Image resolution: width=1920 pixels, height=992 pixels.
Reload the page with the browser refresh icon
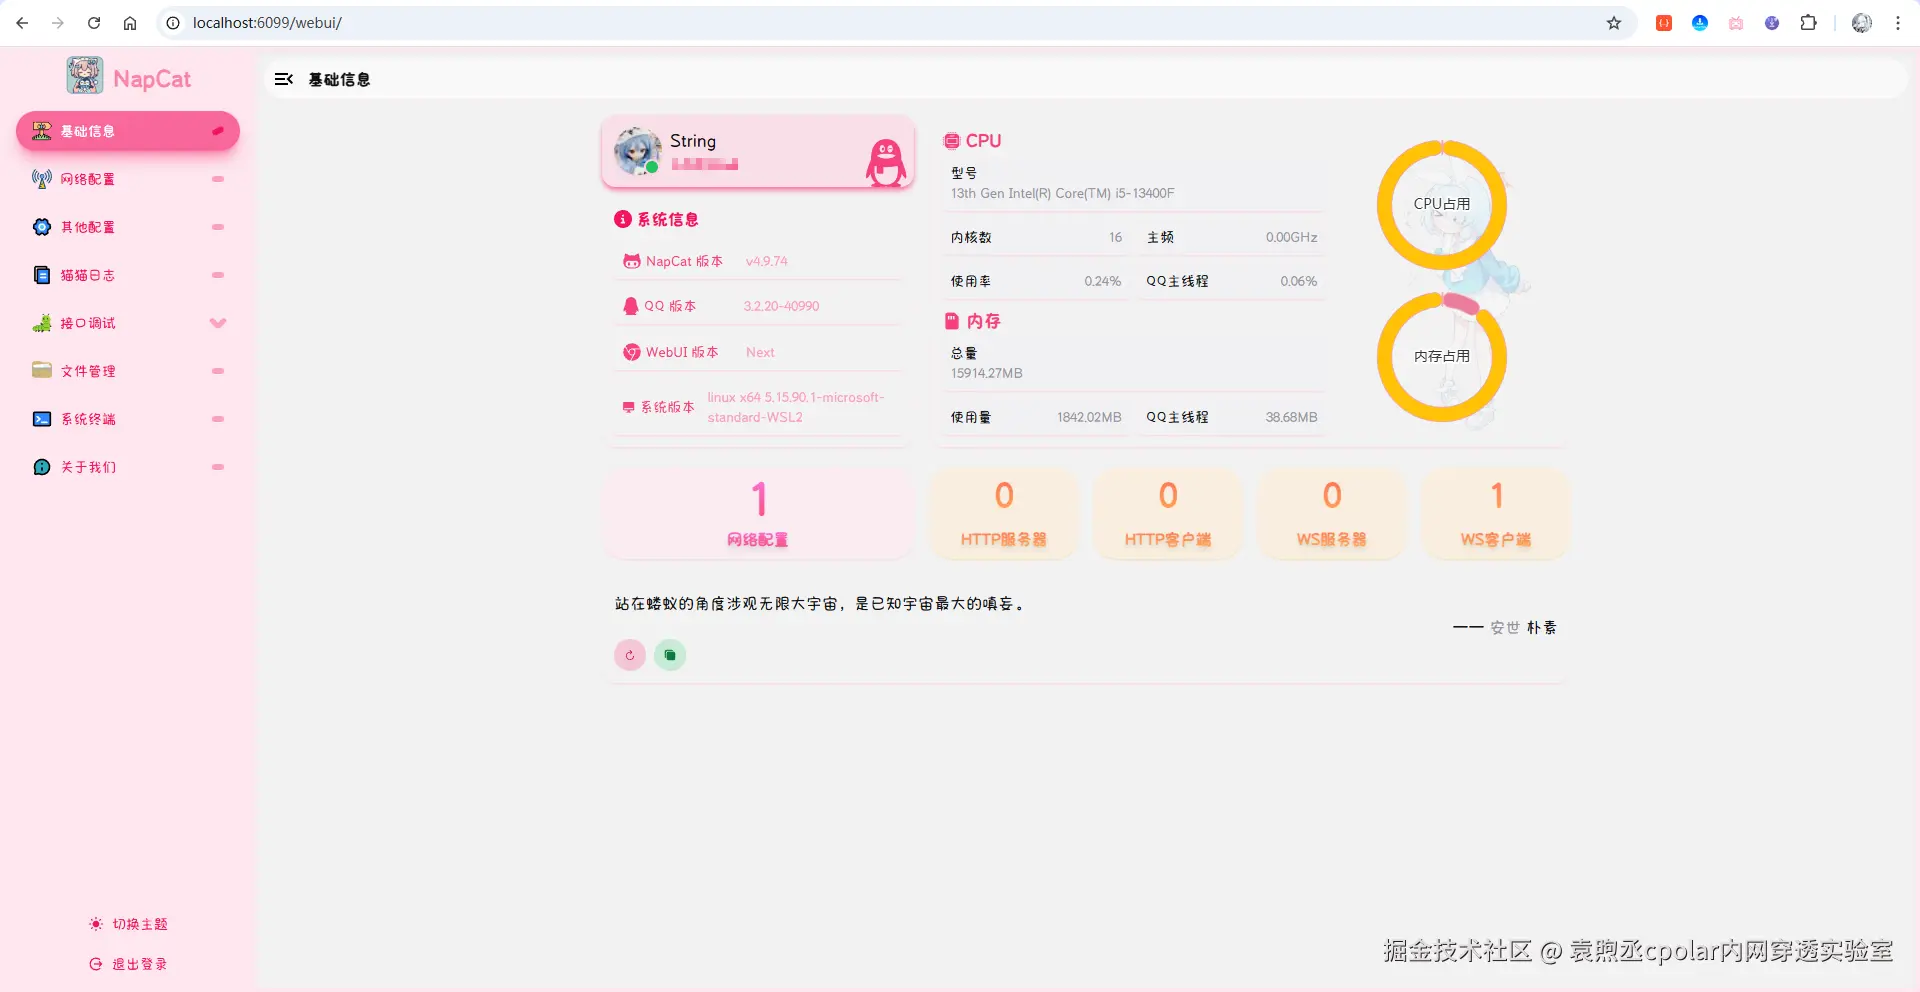(x=94, y=23)
